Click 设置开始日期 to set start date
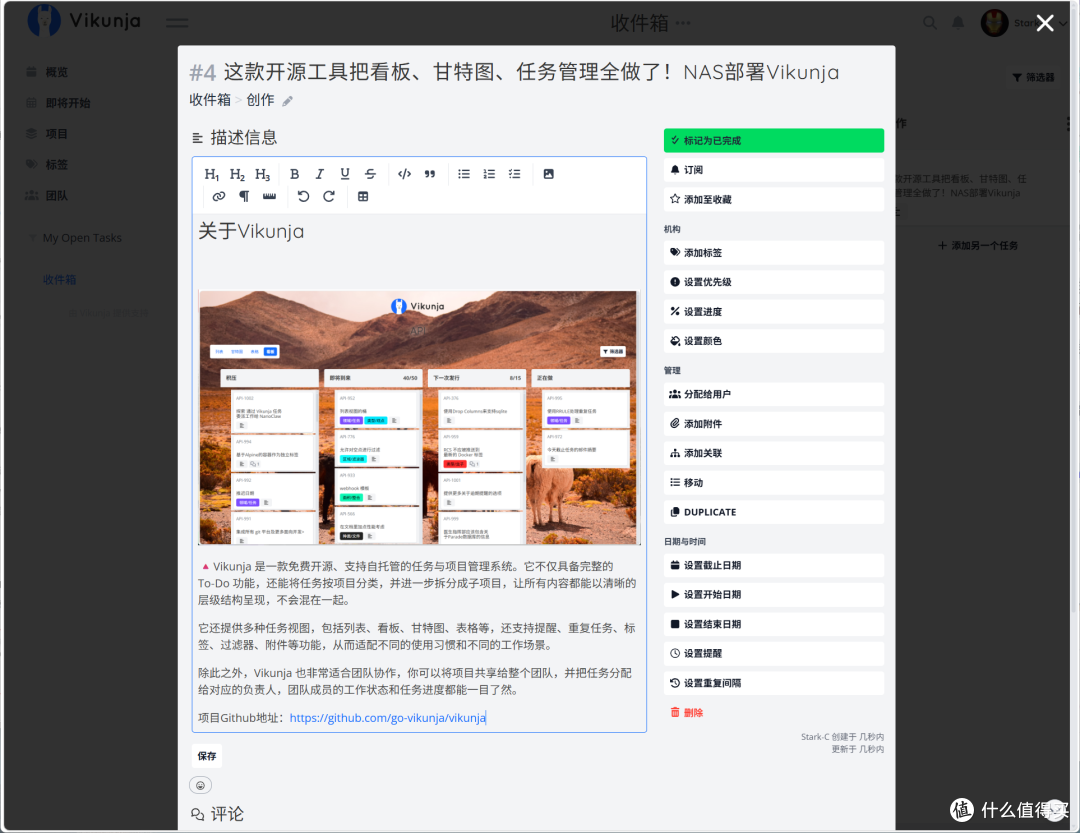 click(773, 595)
